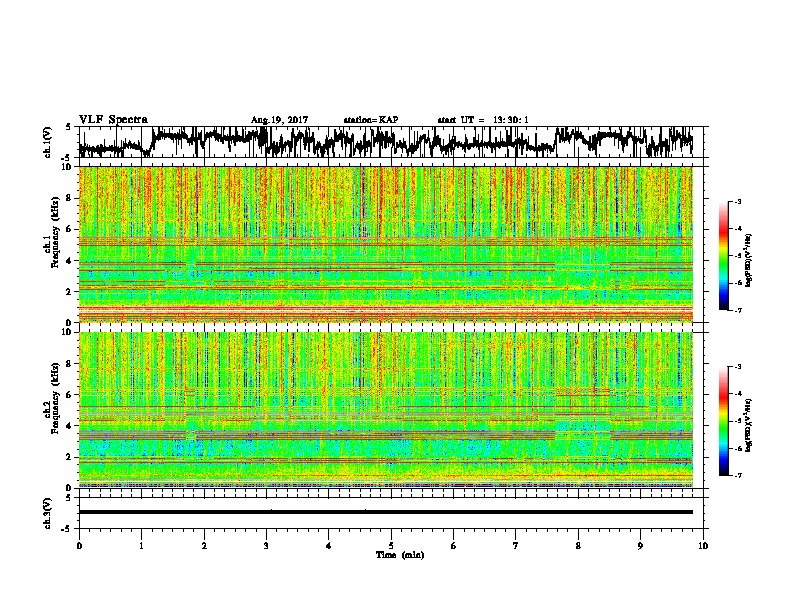Click the 'station=KAP' header label

click(371, 120)
